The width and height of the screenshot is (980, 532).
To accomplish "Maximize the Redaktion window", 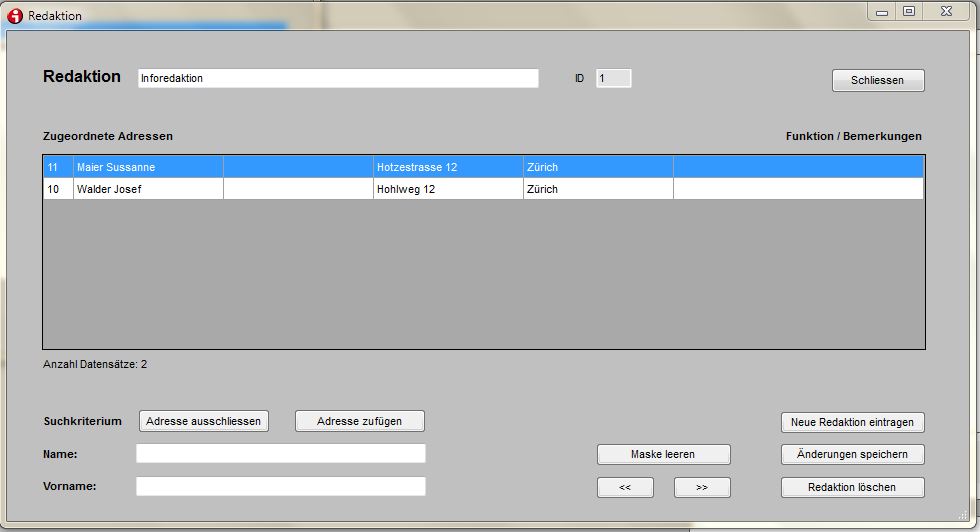I will (908, 11).
